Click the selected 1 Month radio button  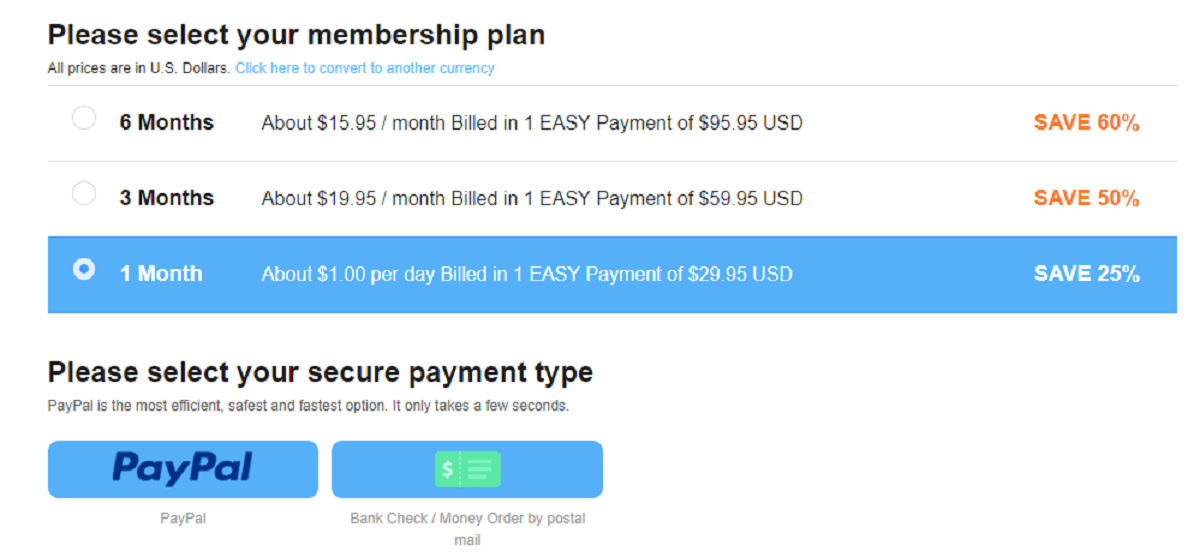tap(84, 269)
